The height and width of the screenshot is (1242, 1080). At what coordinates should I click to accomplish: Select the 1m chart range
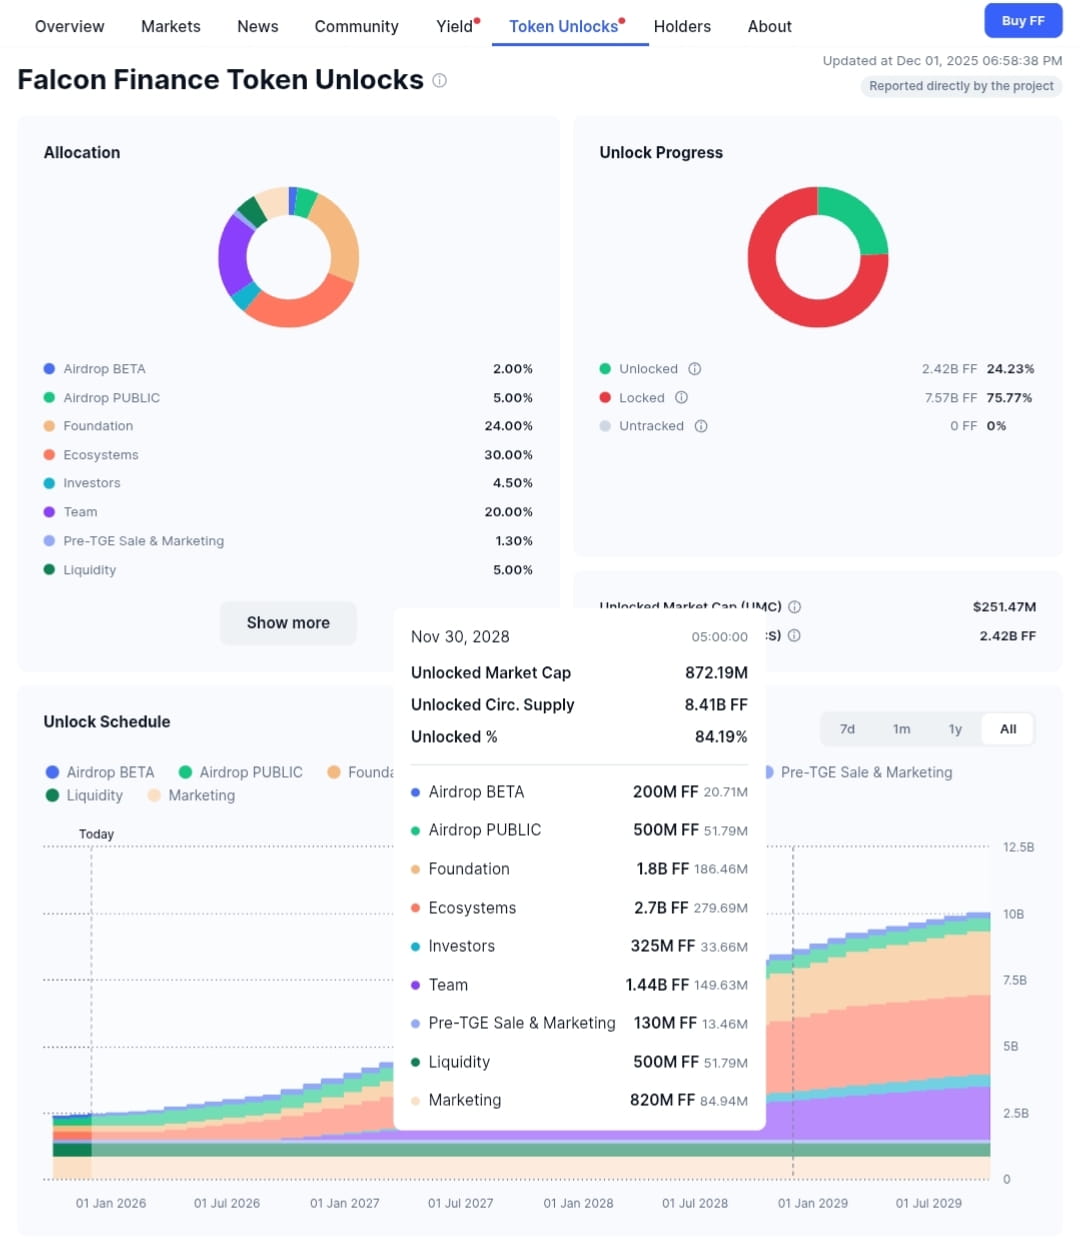click(x=901, y=729)
